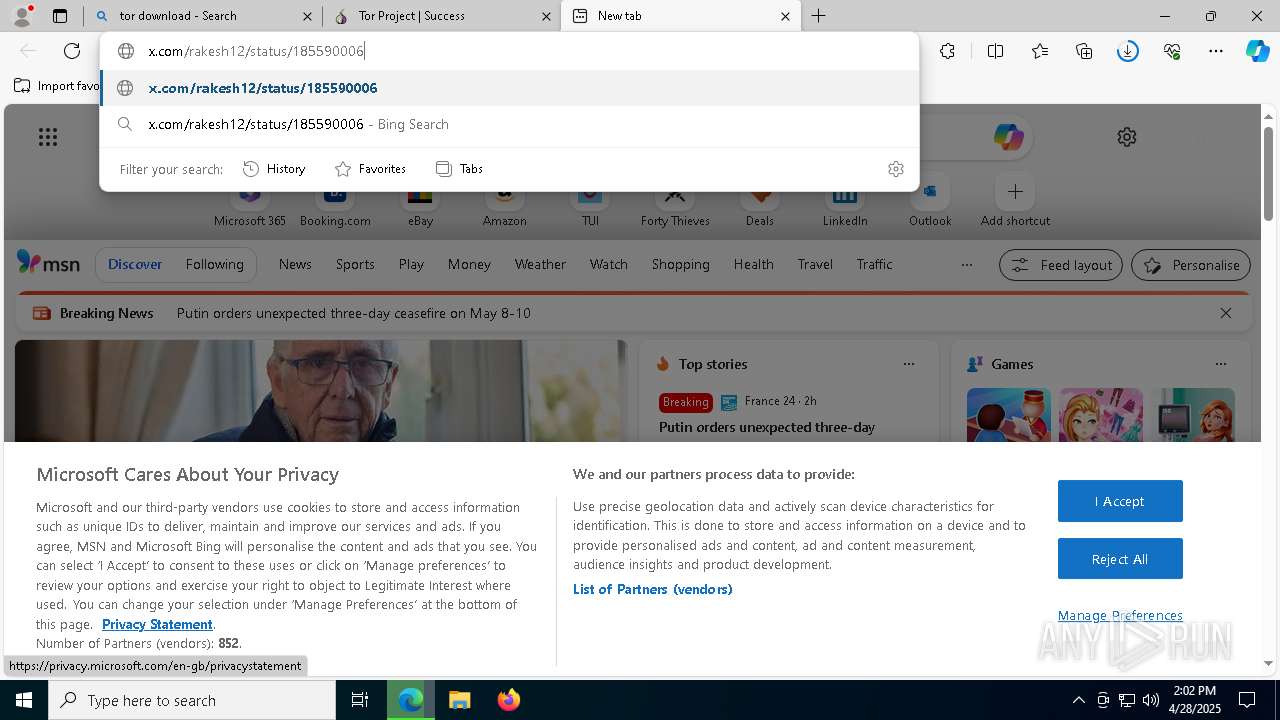Select the Bing Search suggestion row
This screenshot has height=720, width=1280.
point(509,124)
